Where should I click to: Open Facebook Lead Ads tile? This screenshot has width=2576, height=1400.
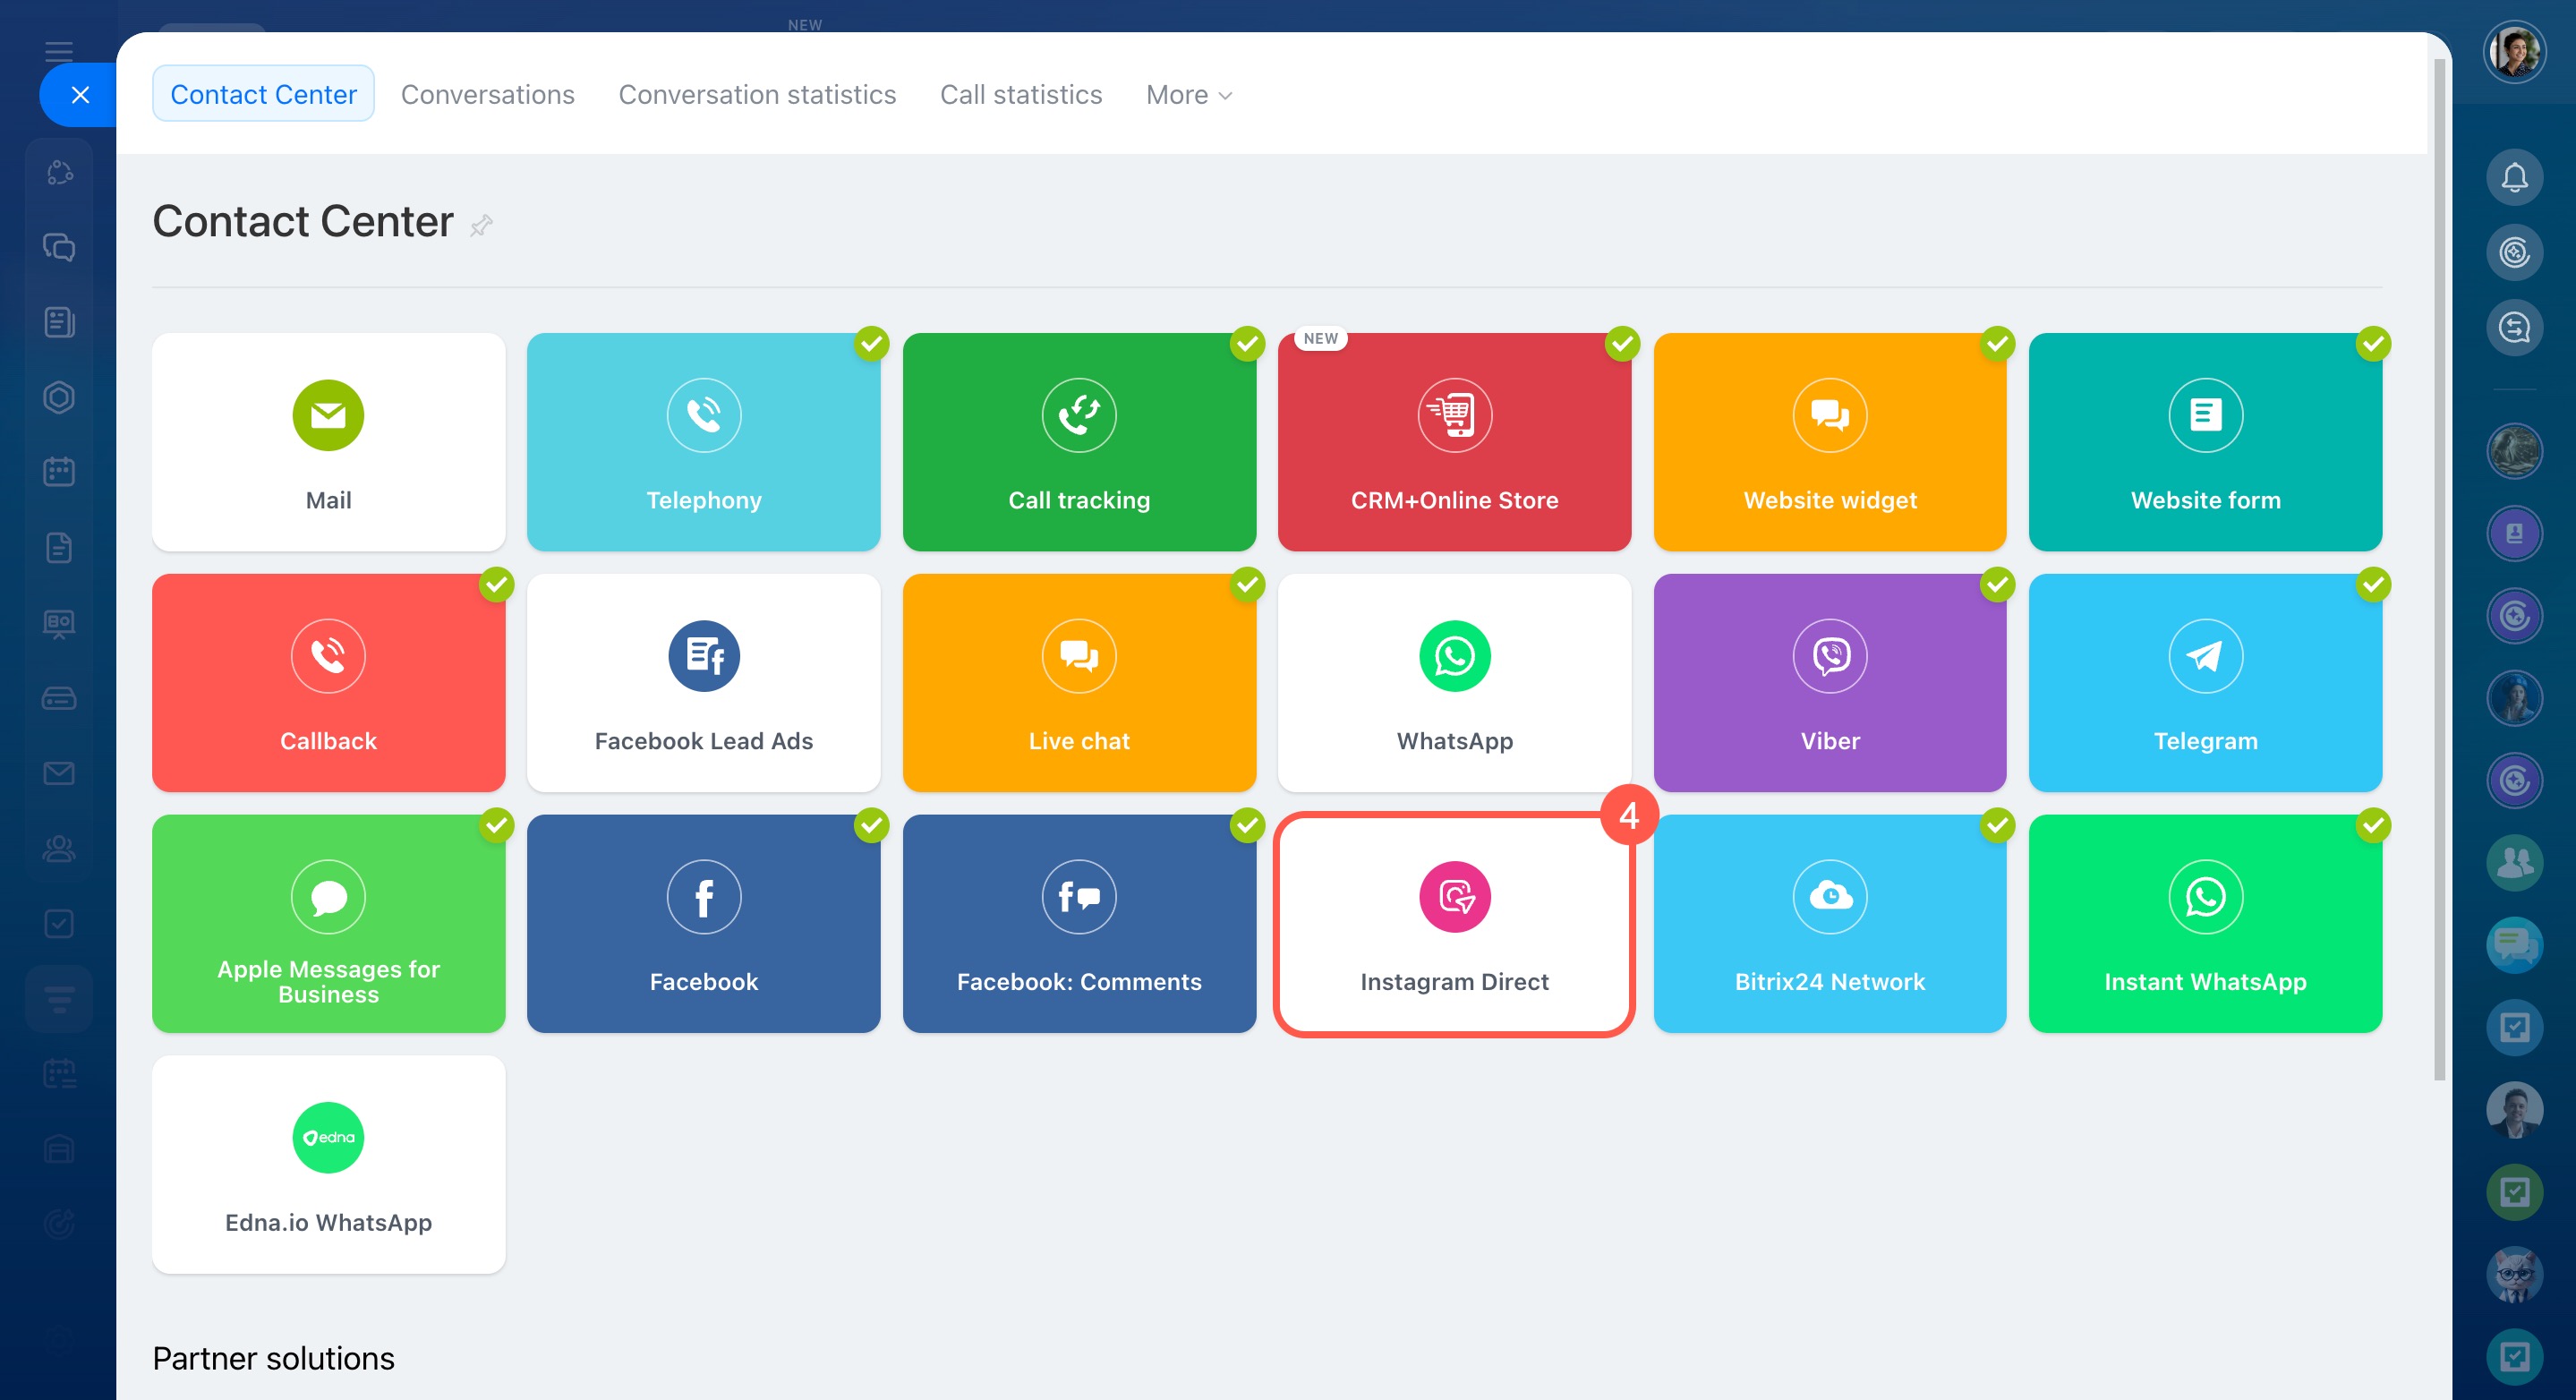703,682
